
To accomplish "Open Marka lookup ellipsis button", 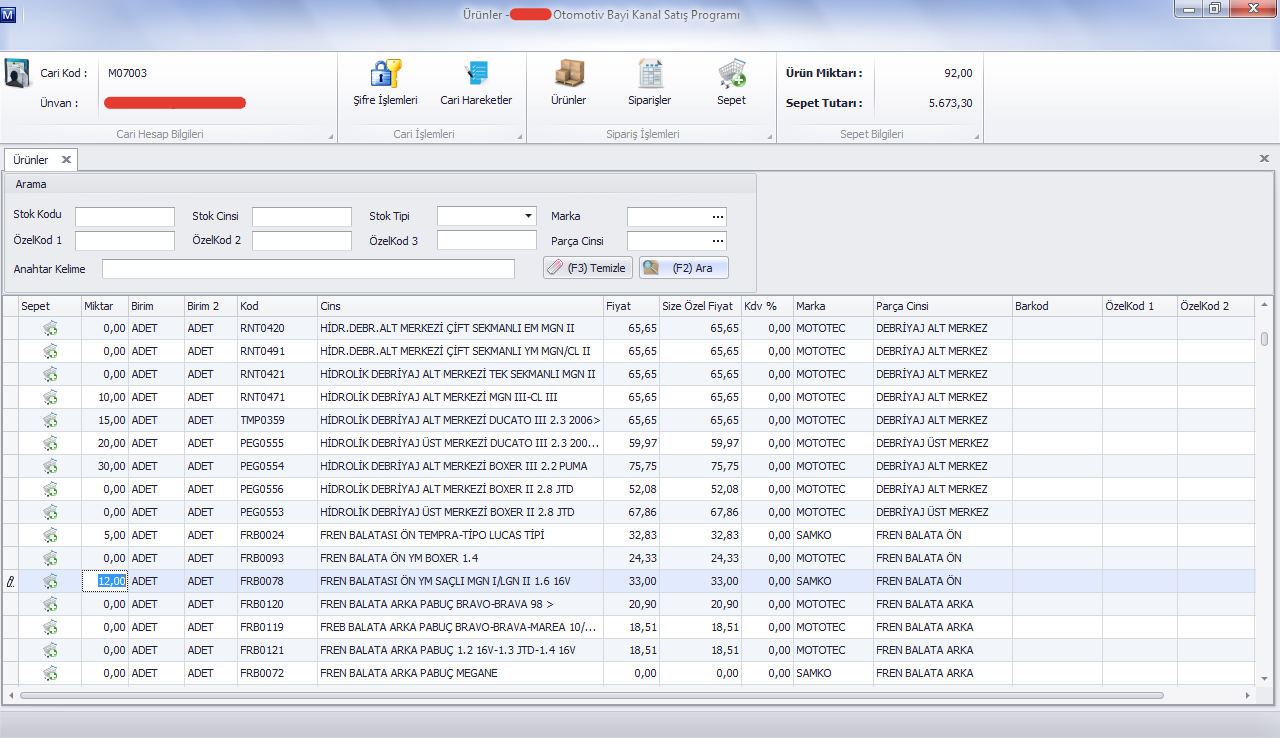I will pos(717,216).
